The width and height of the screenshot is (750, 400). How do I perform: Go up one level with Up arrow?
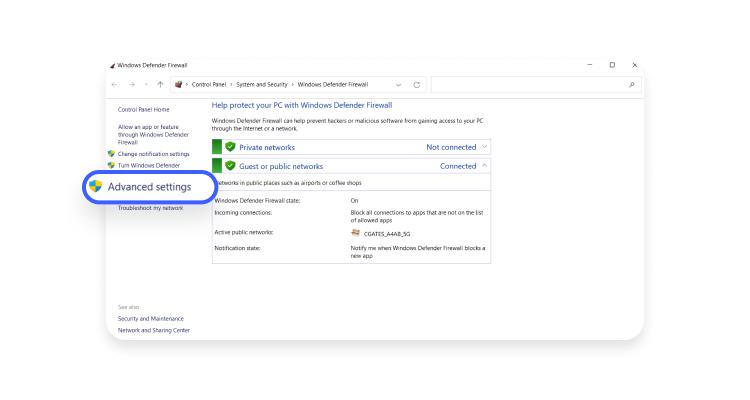pyautogui.click(x=160, y=85)
